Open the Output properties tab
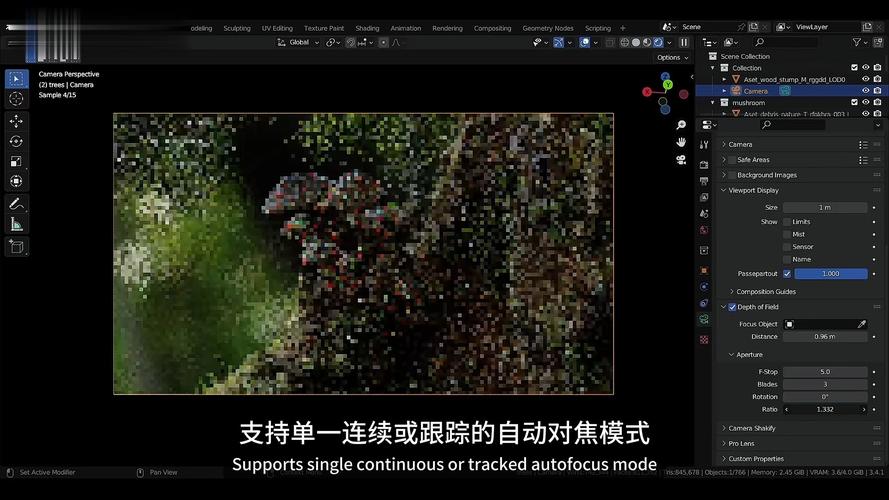 [704, 181]
